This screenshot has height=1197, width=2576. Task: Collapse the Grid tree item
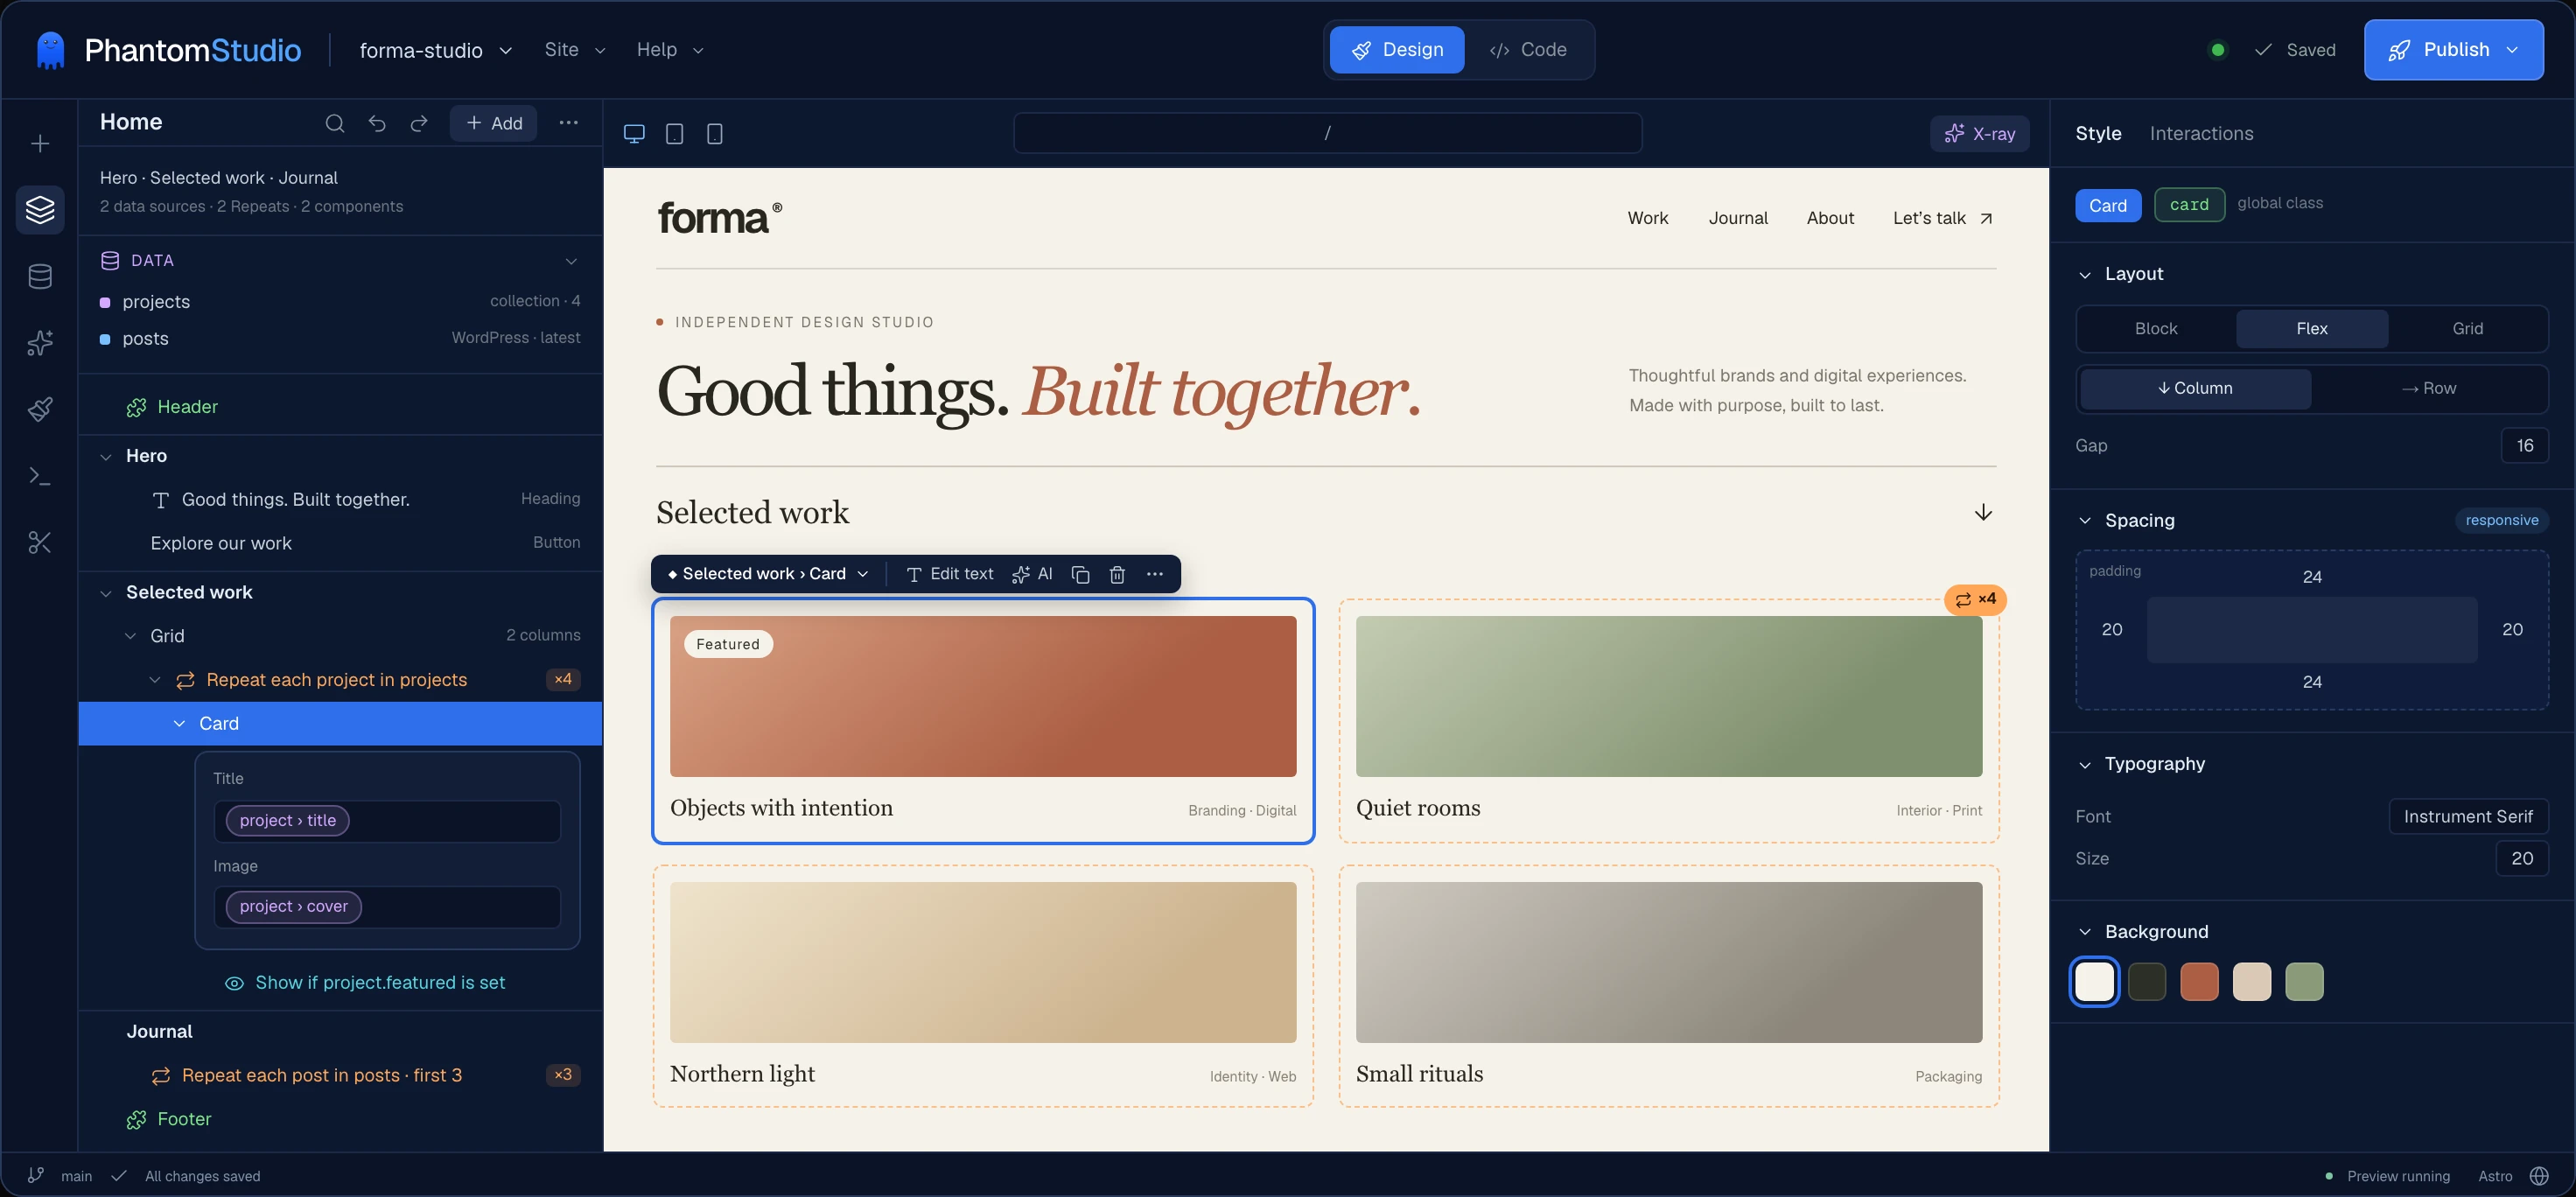[130, 636]
